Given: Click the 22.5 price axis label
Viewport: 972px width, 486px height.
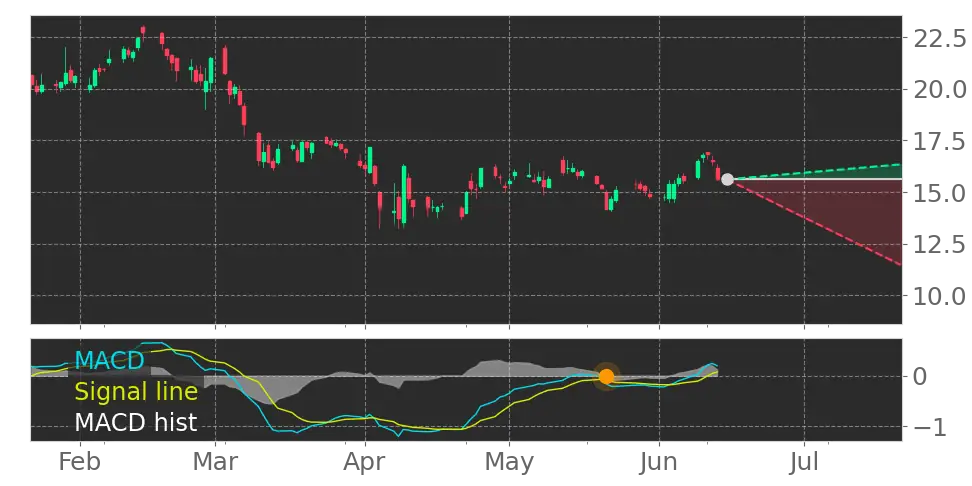Looking at the screenshot, I should point(939,38).
